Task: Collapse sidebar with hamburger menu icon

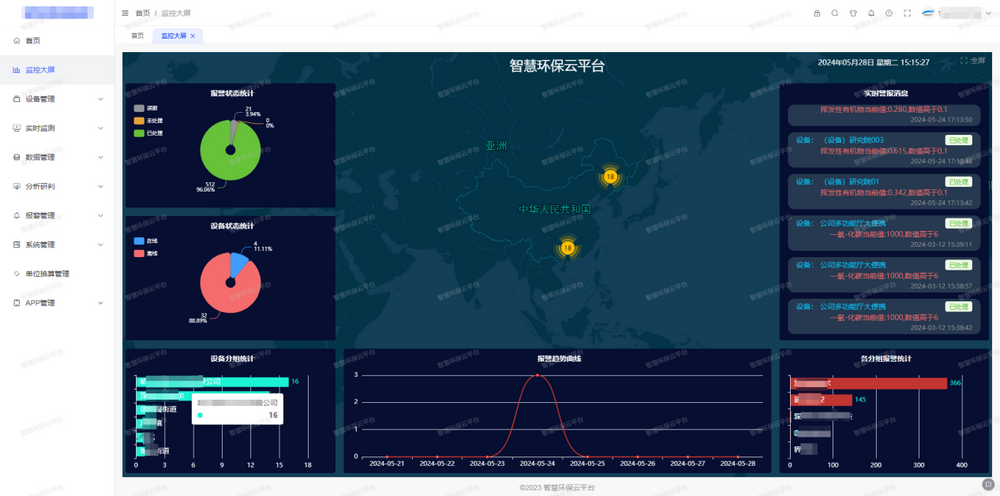Action: click(x=125, y=13)
